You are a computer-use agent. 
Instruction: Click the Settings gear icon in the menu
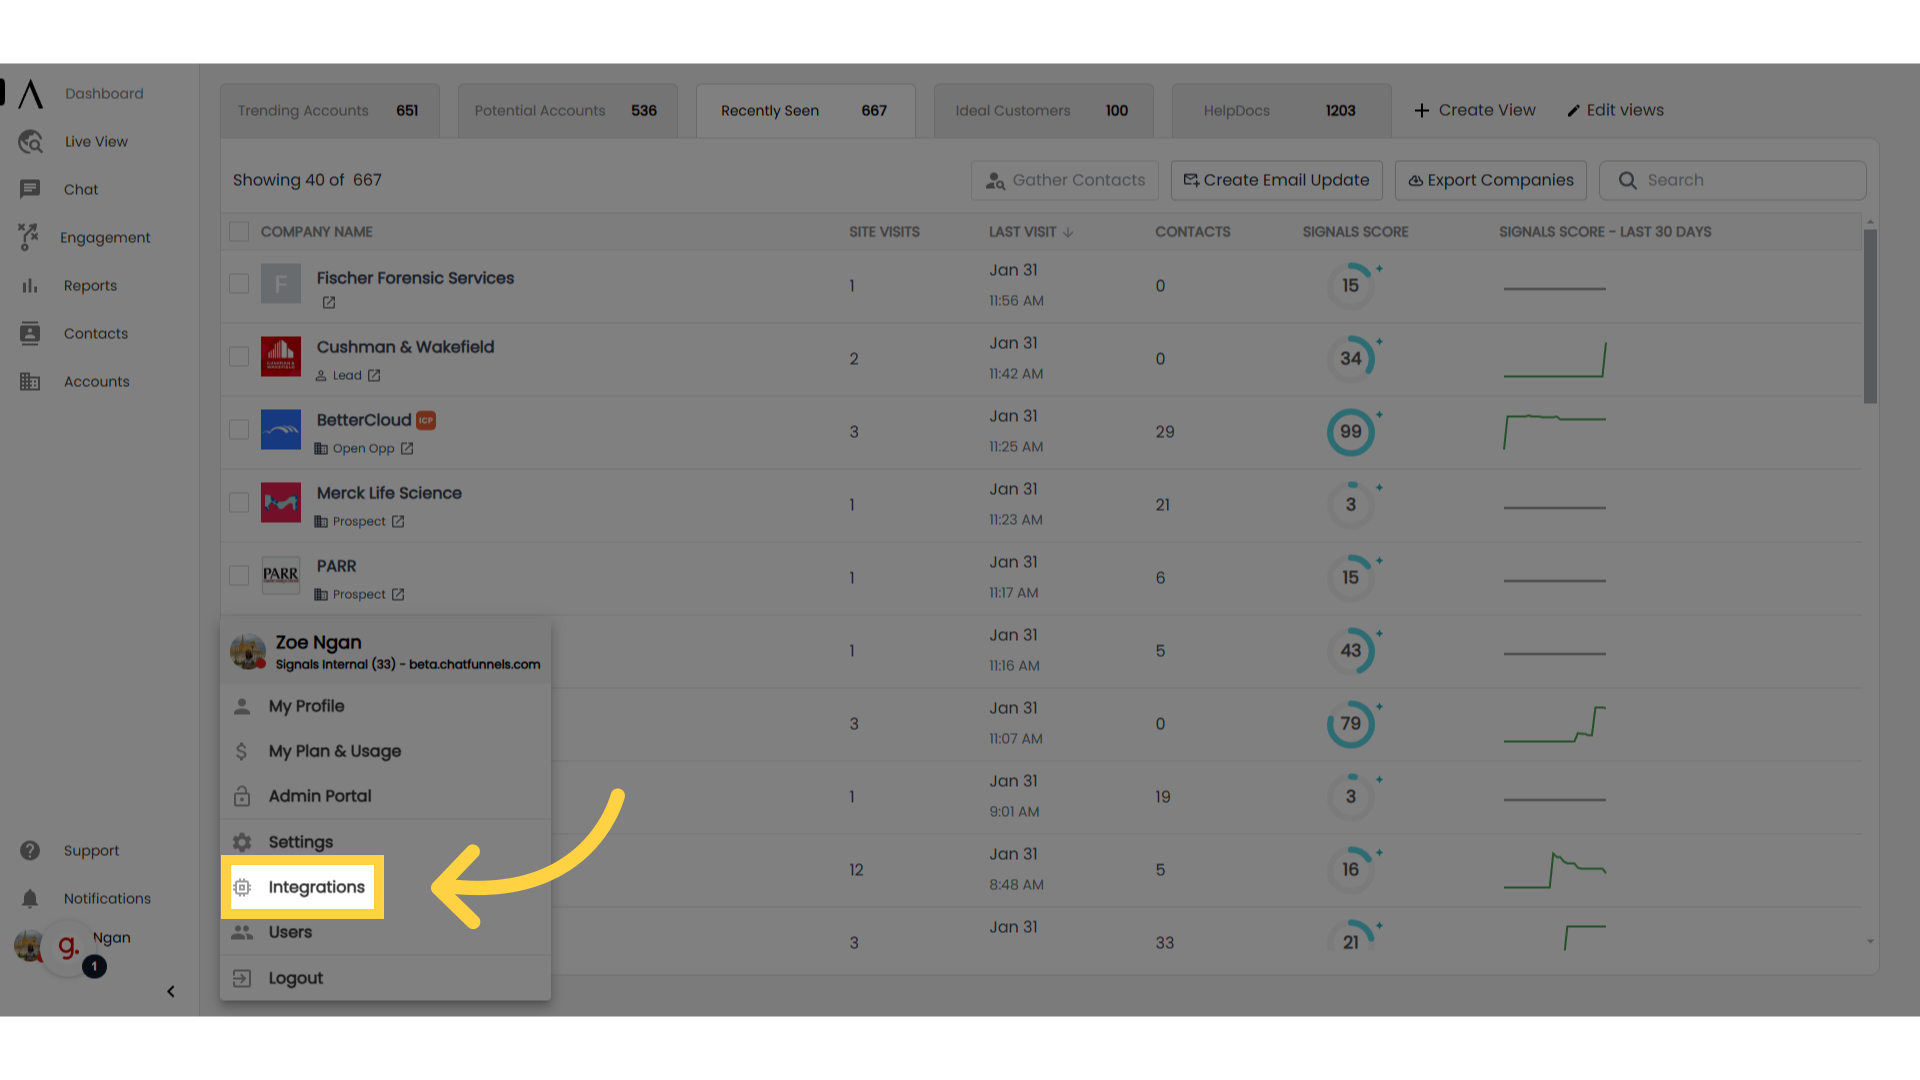[242, 842]
